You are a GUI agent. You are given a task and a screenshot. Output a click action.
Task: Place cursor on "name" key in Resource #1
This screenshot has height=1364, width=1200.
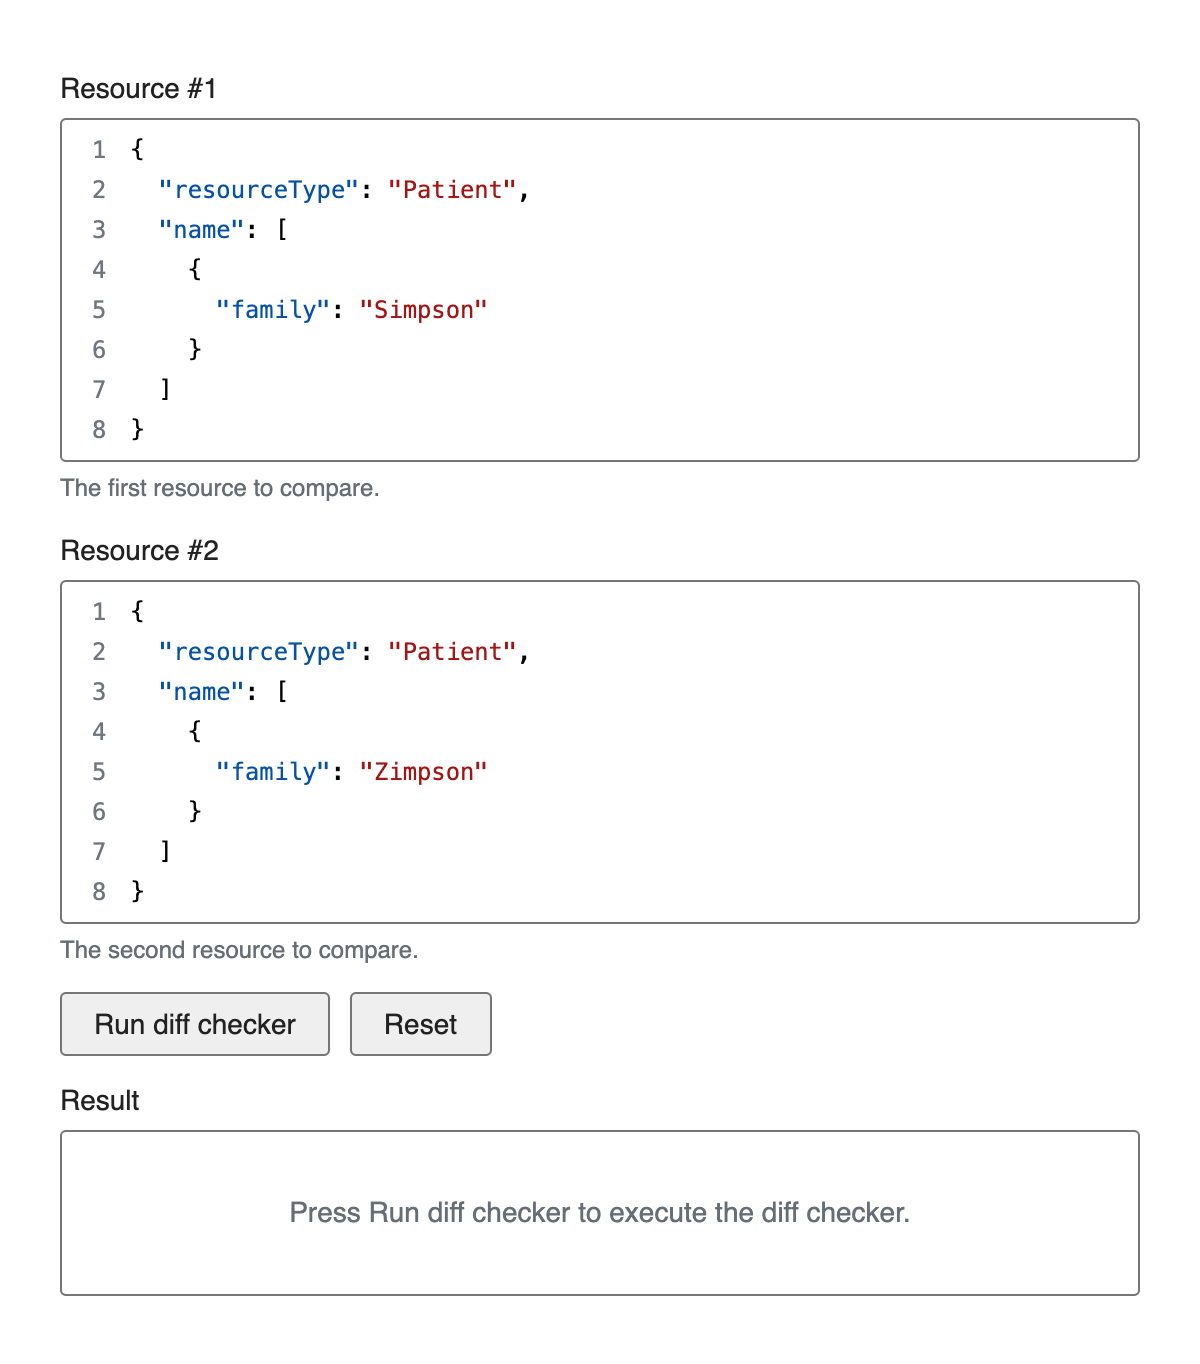tap(202, 230)
